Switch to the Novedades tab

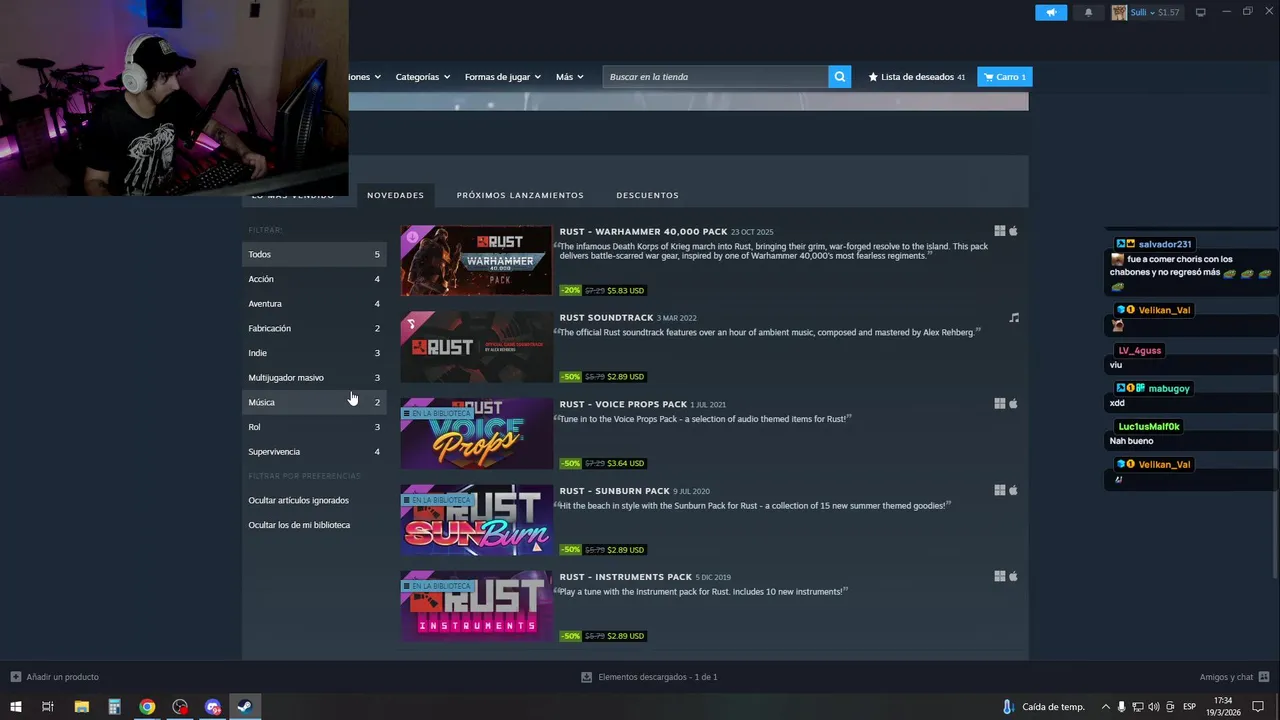point(395,195)
